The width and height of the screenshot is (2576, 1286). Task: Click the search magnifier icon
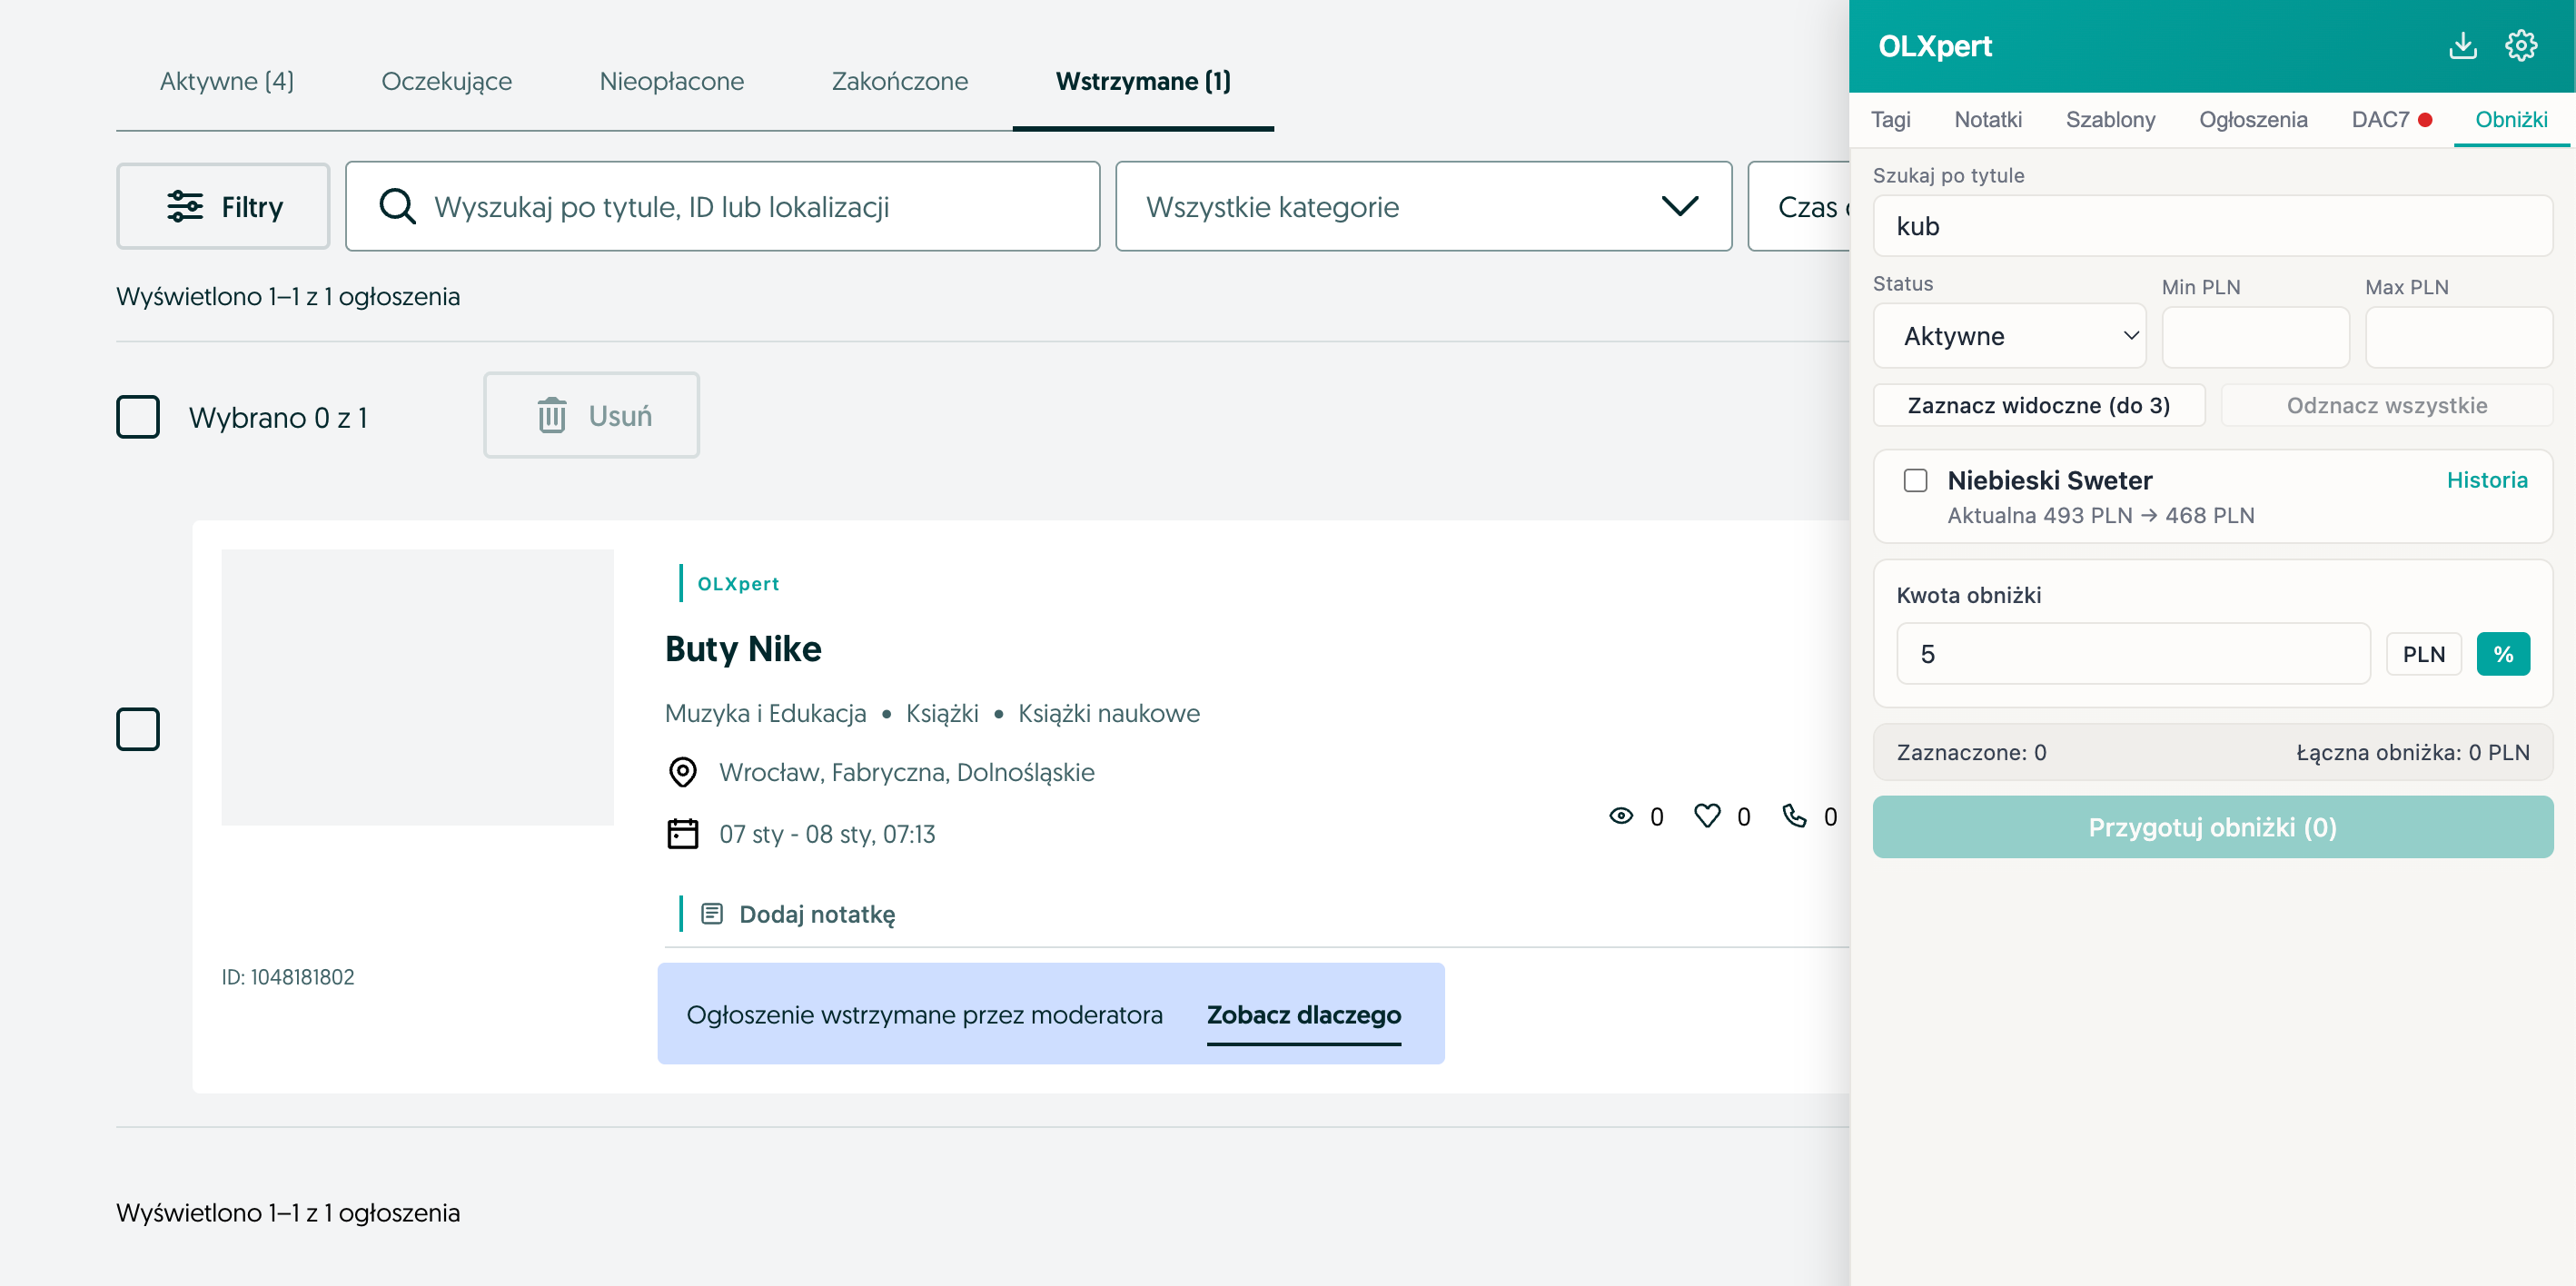(x=397, y=205)
